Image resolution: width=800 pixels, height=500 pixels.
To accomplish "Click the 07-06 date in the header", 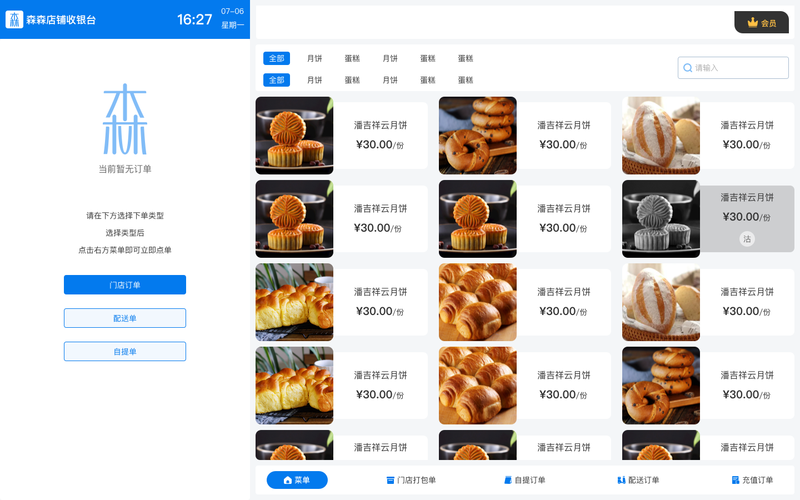I will click(232, 11).
